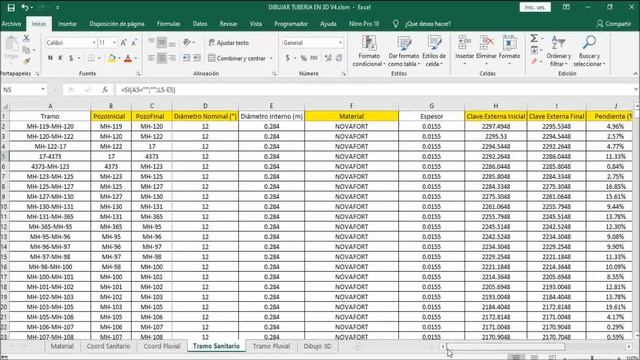Increase font size with the larger A icon

pyautogui.click(x=124, y=42)
